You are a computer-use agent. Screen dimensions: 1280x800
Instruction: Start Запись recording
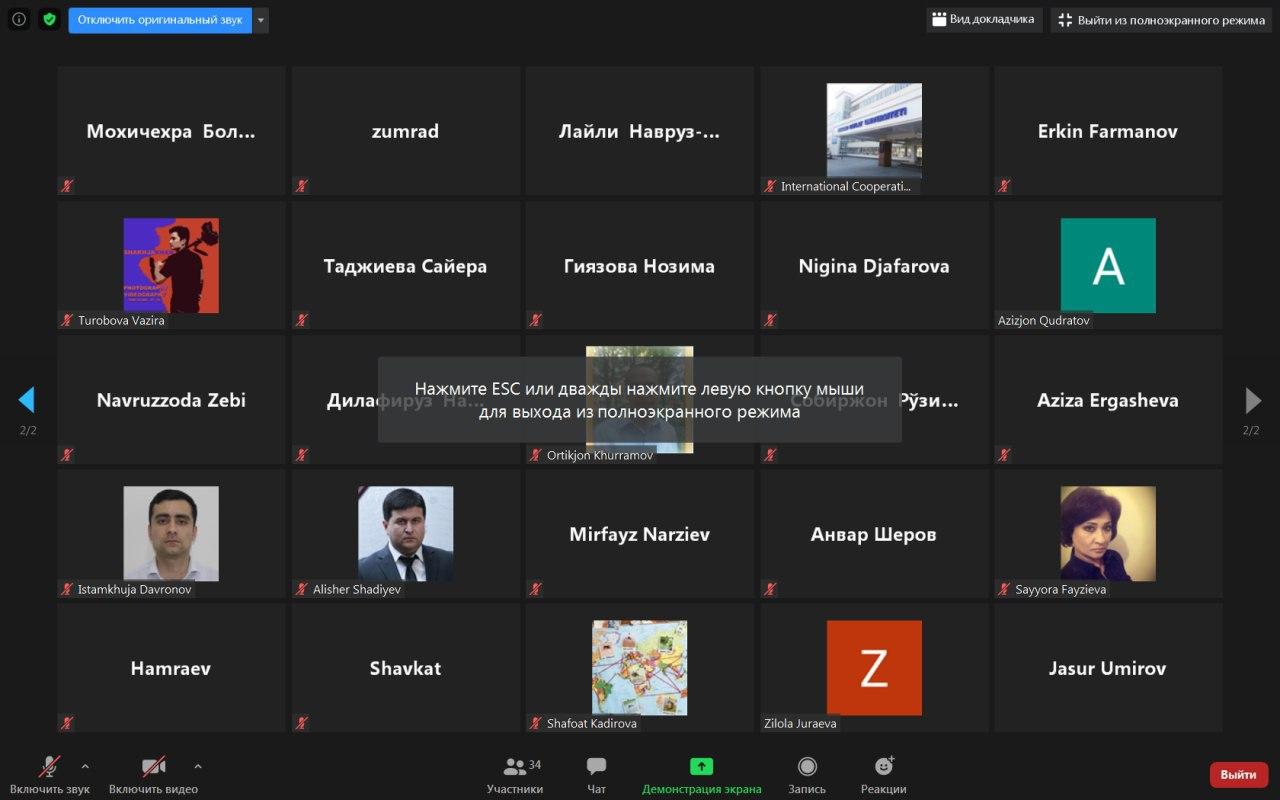click(807, 776)
